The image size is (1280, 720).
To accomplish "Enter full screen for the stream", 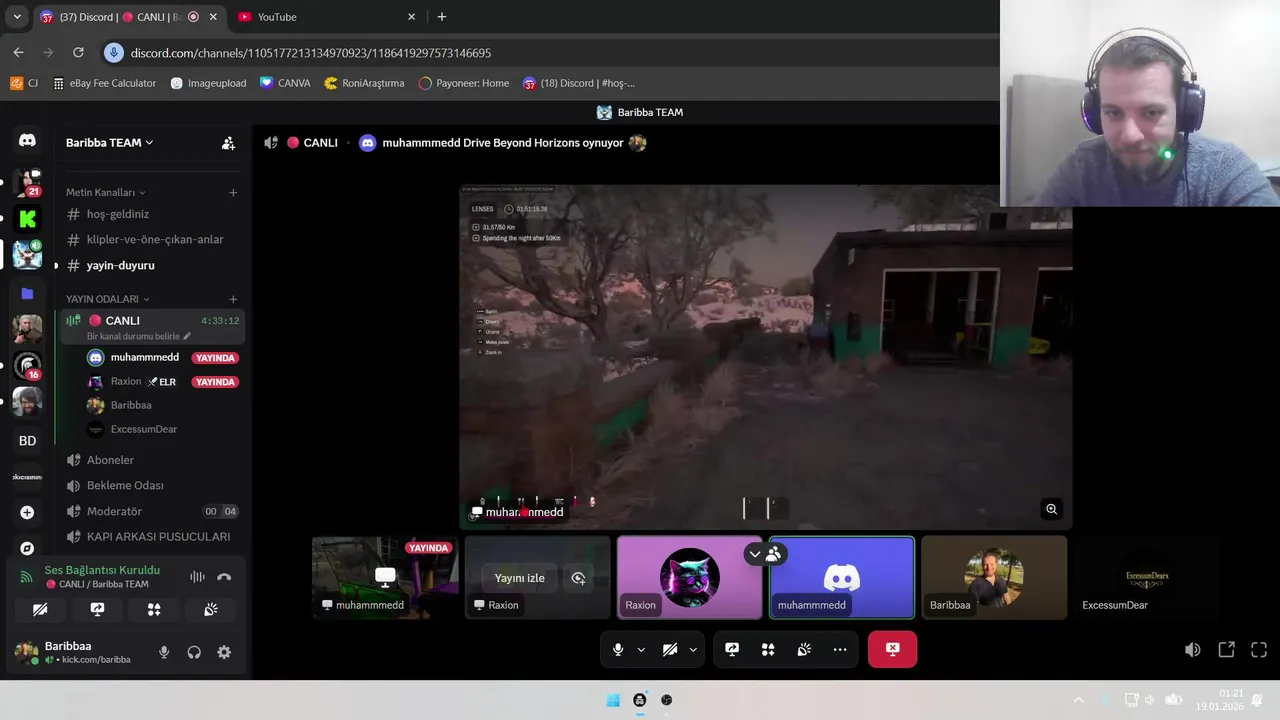I will 1259,650.
